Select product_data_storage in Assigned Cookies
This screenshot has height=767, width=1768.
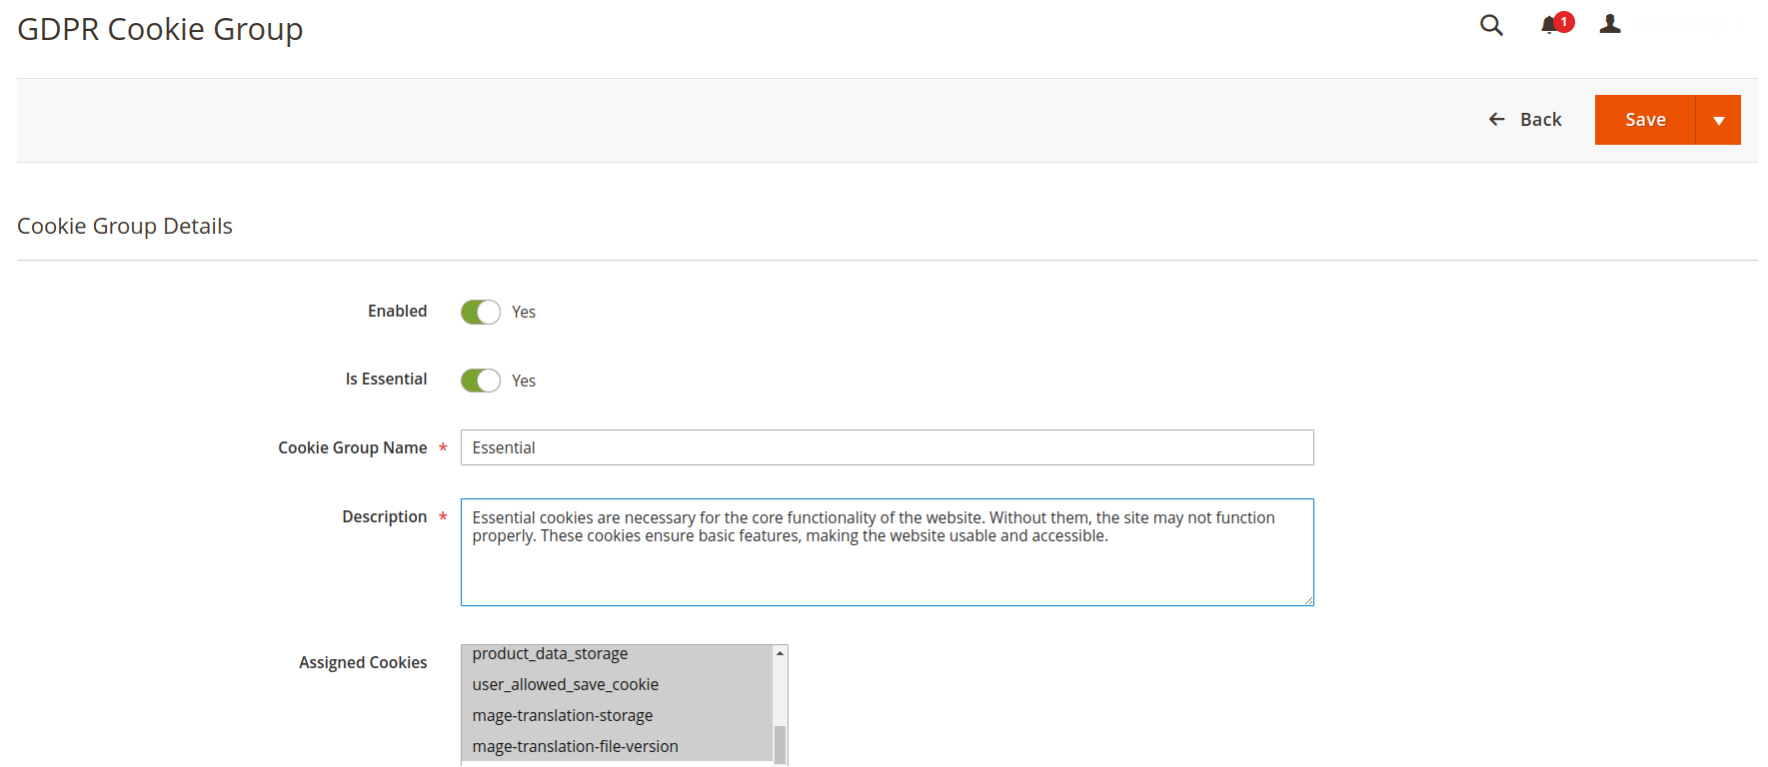(550, 654)
